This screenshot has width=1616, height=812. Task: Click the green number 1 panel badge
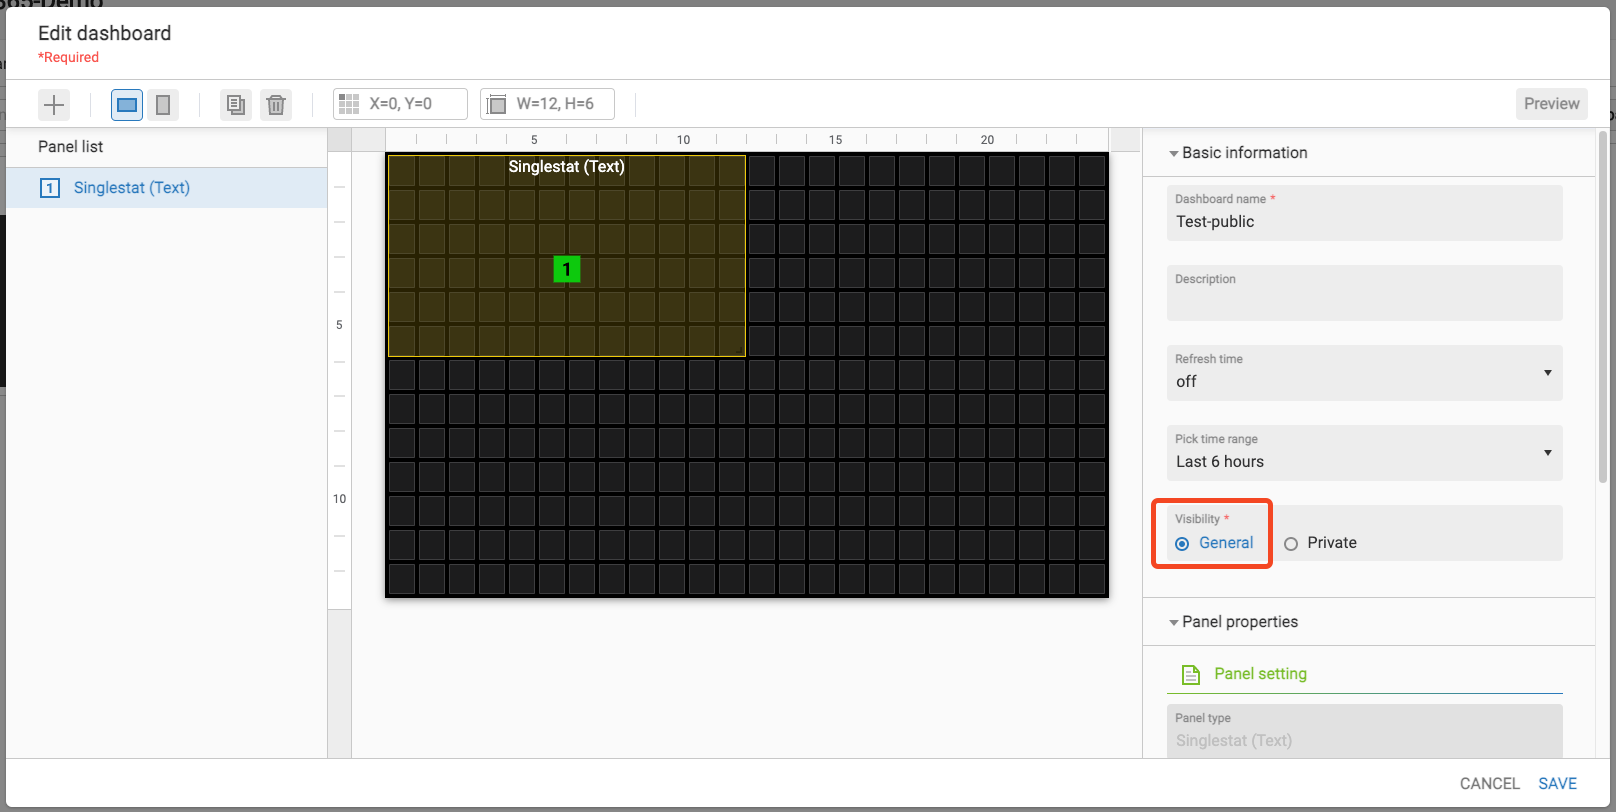tap(566, 269)
